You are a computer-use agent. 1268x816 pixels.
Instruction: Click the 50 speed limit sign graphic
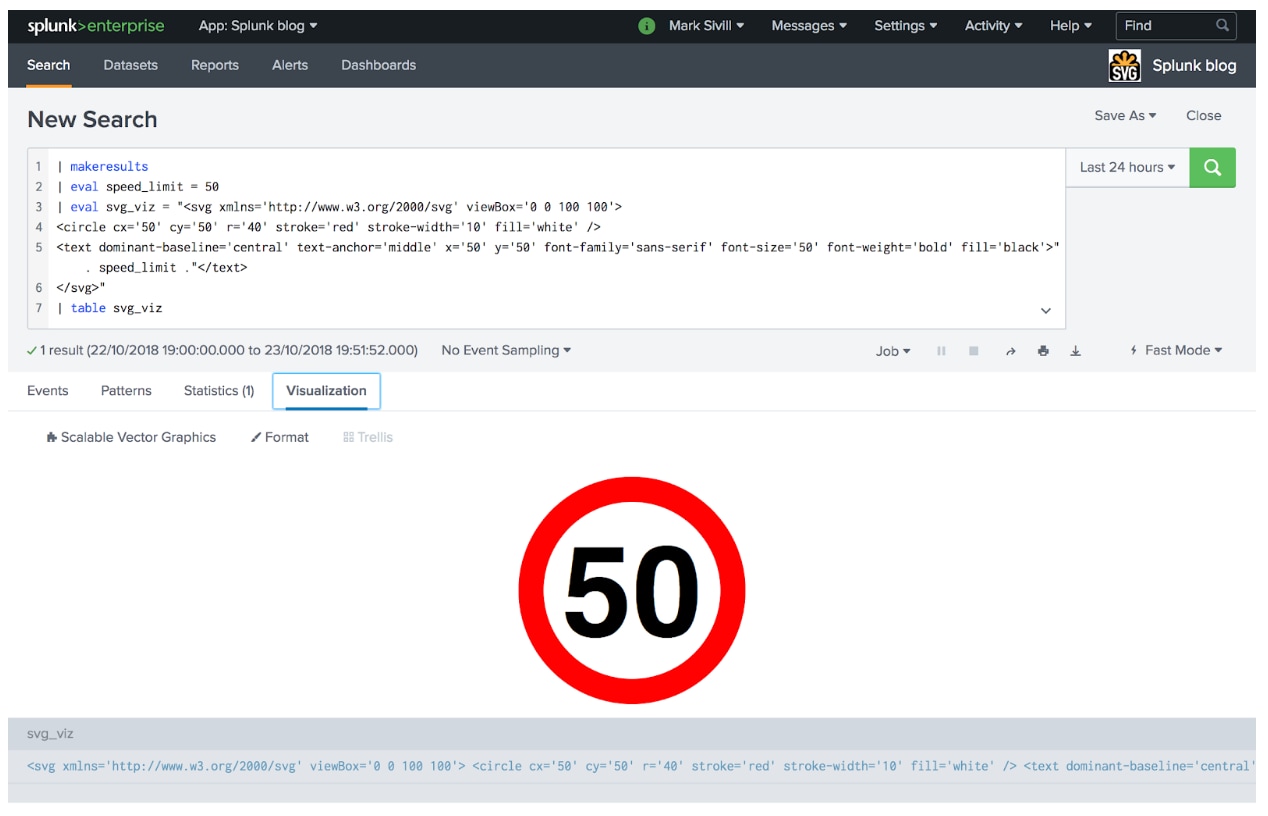(632, 590)
